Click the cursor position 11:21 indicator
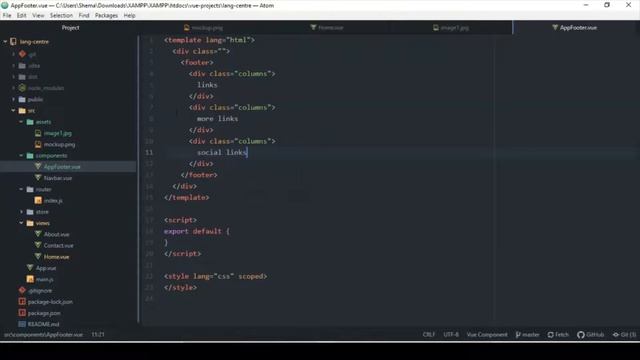640x360 pixels. [x=98, y=335]
